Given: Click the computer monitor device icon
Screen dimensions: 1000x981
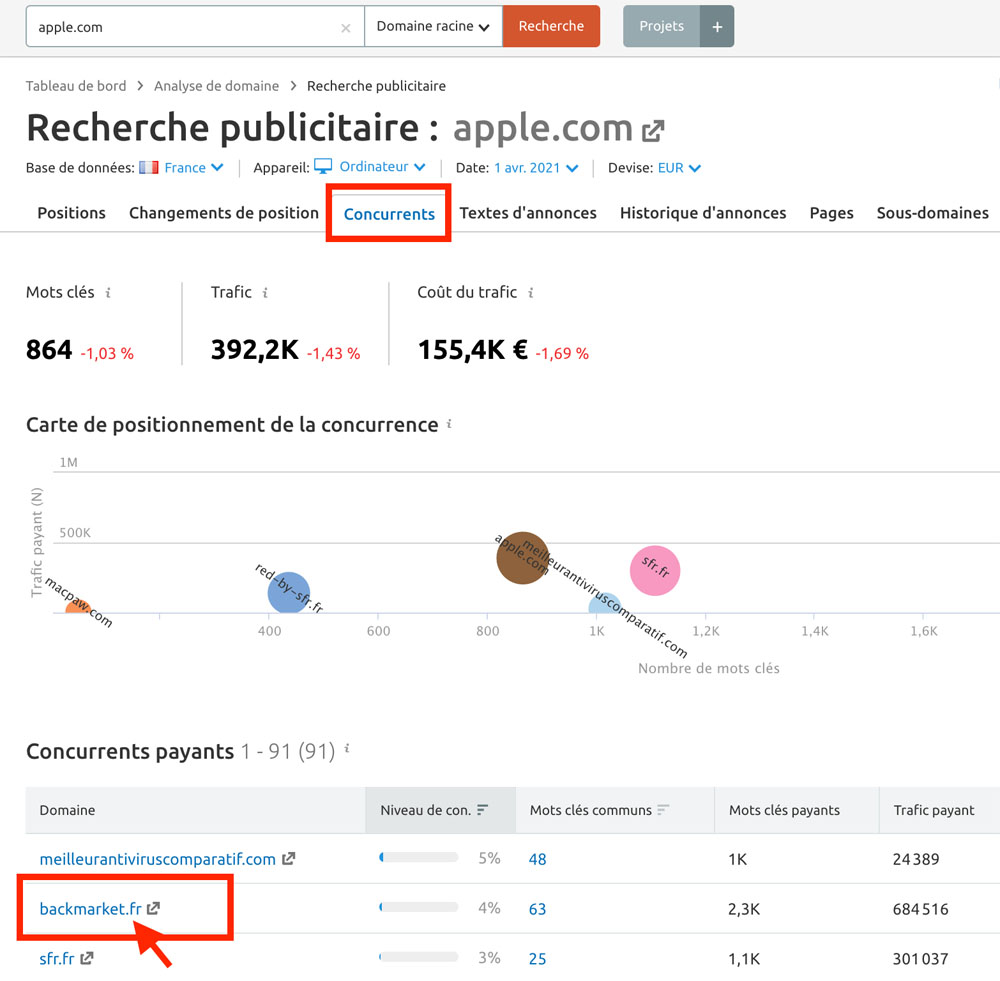Looking at the screenshot, I should 323,166.
